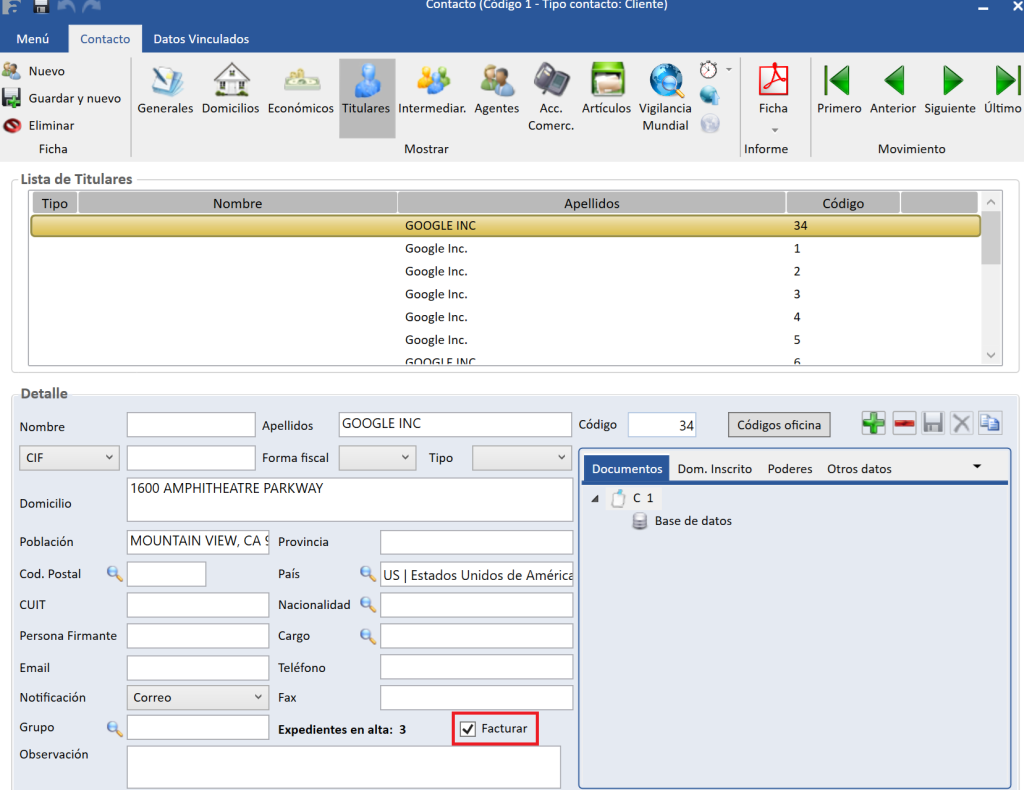Click the Nombre column header
This screenshot has height=790, width=1024.
click(x=238, y=204)
